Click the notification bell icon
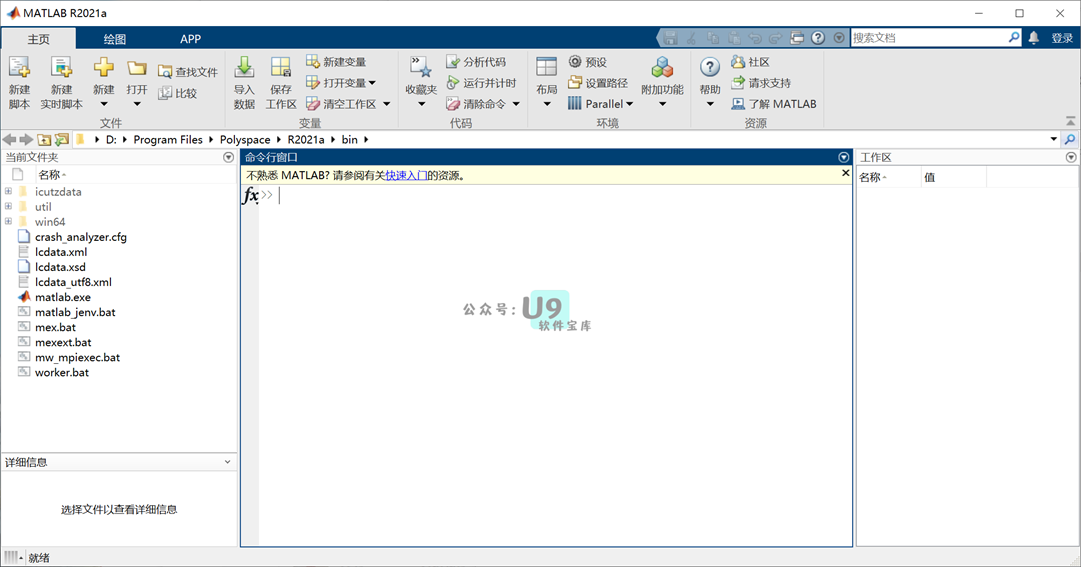Viewport: 1081px width, 567px height. point(1033,38)
